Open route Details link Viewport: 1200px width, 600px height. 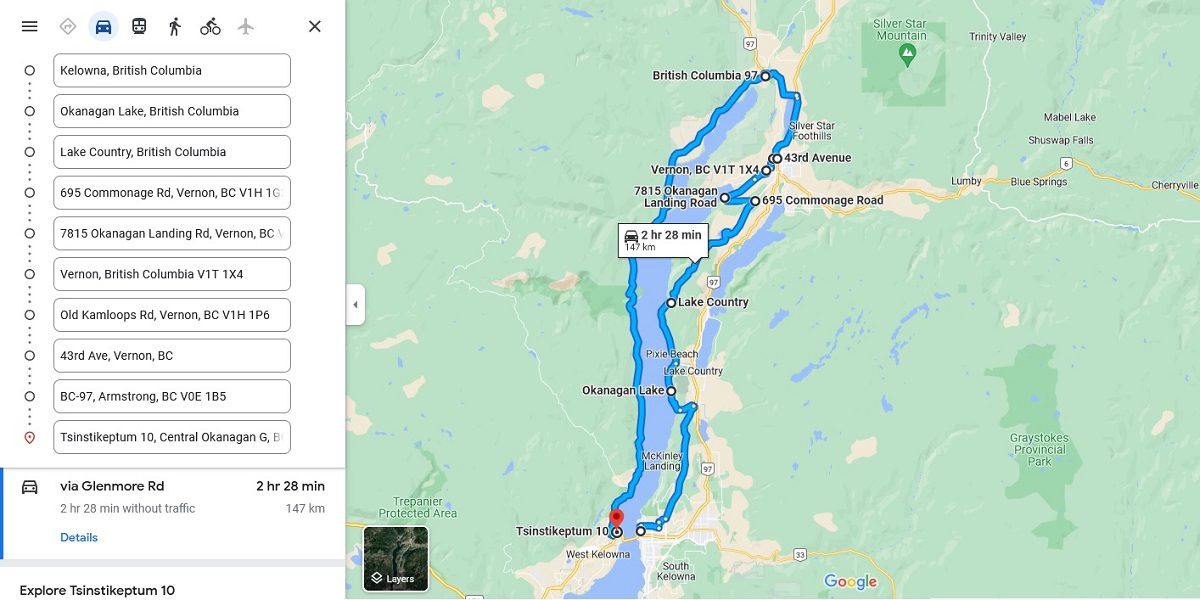point(79,537)
